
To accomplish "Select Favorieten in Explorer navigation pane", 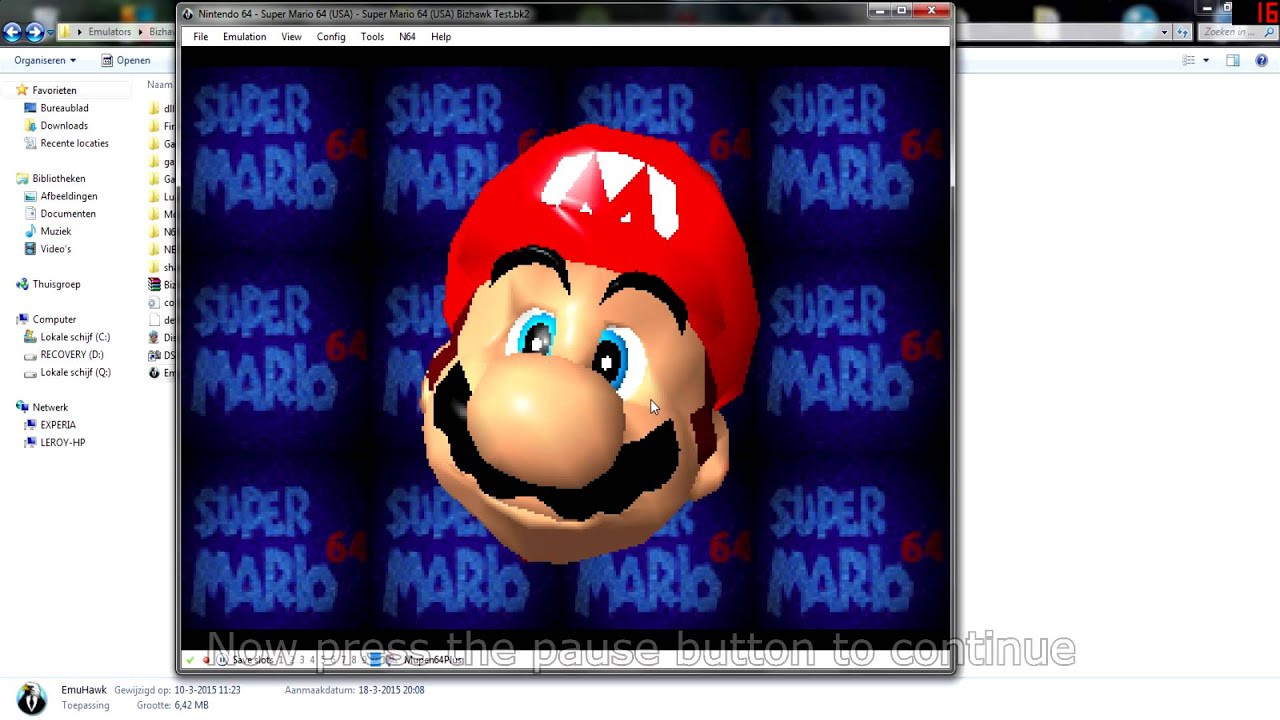I will (54, 90).
